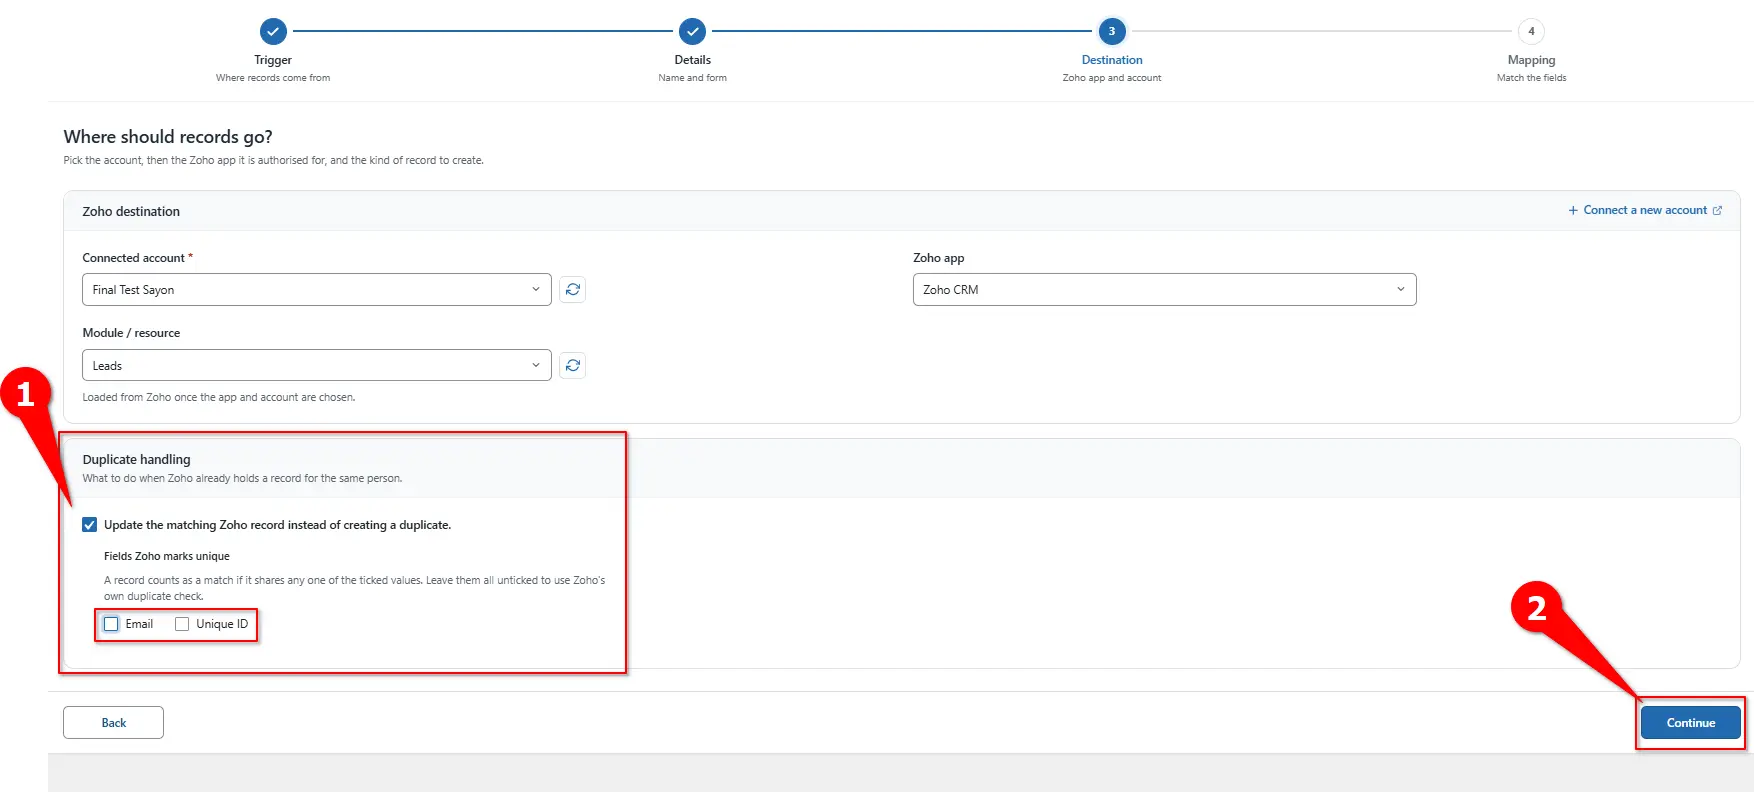Tick the Email unique field checkbox
Screen dimensions: 1754x792
coord(112,624)
